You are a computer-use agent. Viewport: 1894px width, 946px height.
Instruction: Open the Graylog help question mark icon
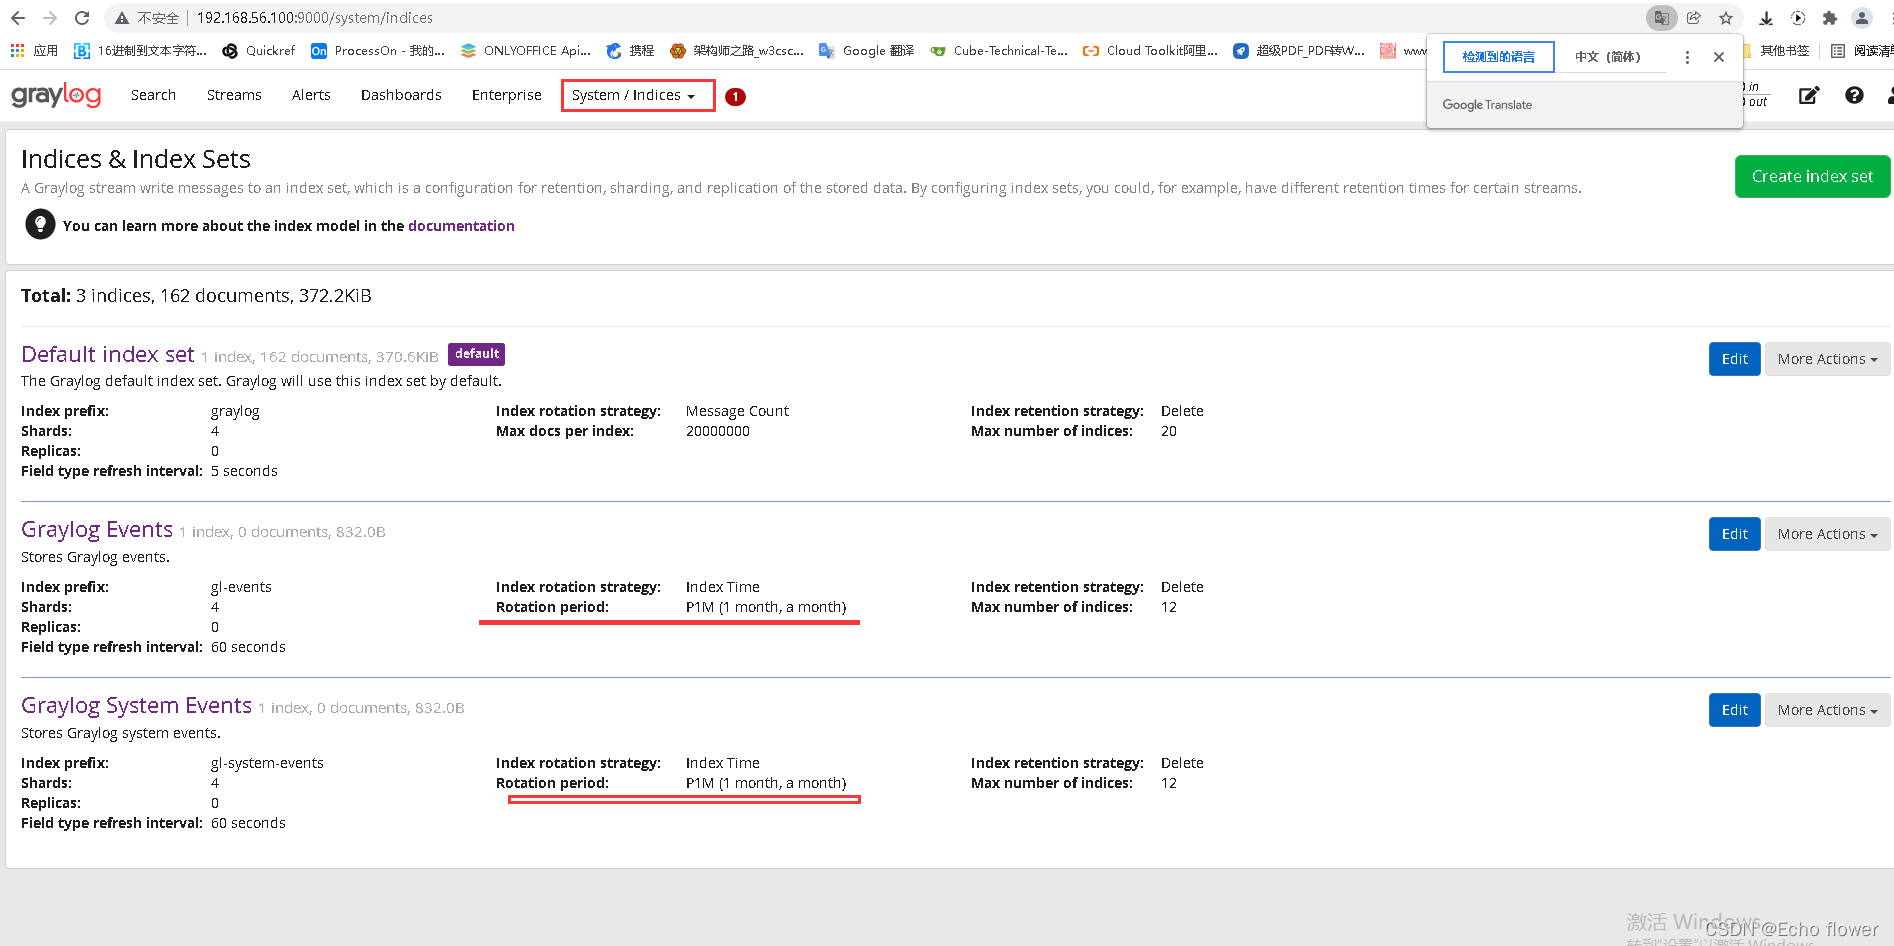point(1854,95)
